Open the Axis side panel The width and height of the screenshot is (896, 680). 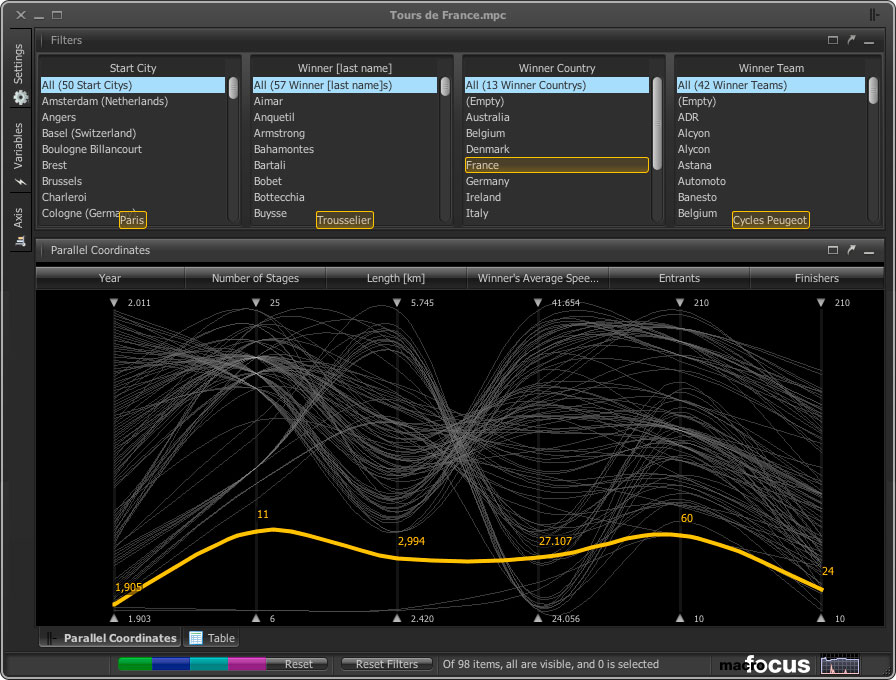(19, 225)
